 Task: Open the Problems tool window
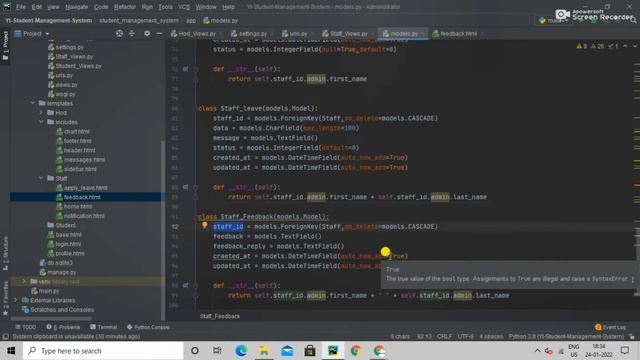63,327
